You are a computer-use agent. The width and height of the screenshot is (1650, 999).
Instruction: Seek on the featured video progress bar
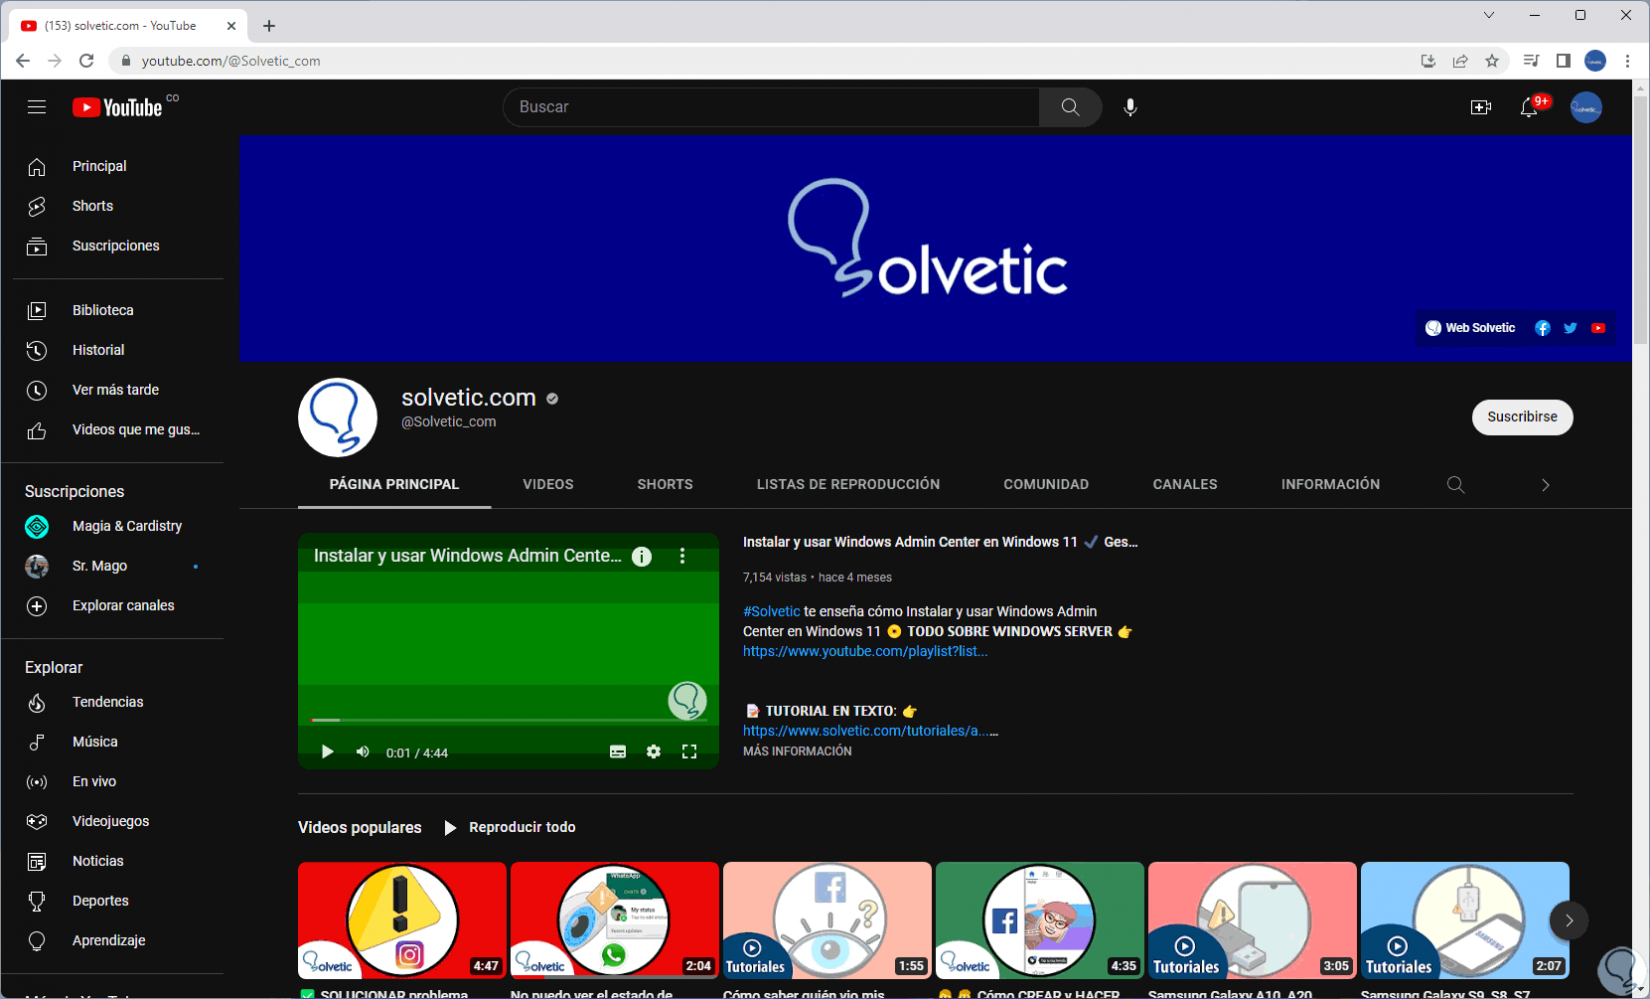pos(508,720)
